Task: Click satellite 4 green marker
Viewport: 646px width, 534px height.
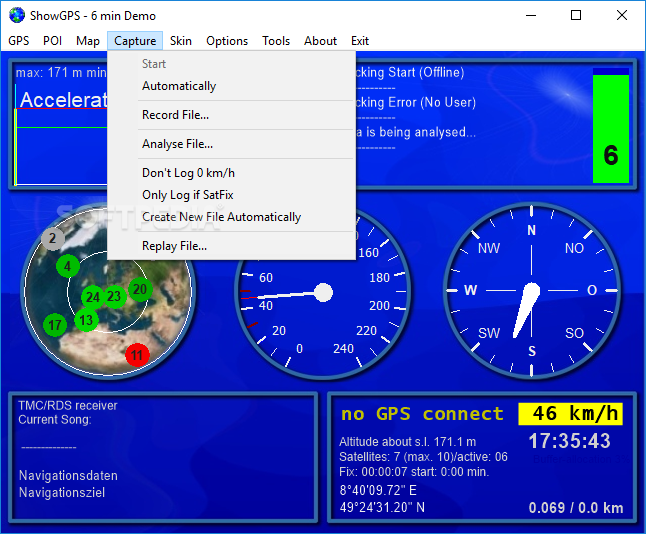Action: pos(68,266)
